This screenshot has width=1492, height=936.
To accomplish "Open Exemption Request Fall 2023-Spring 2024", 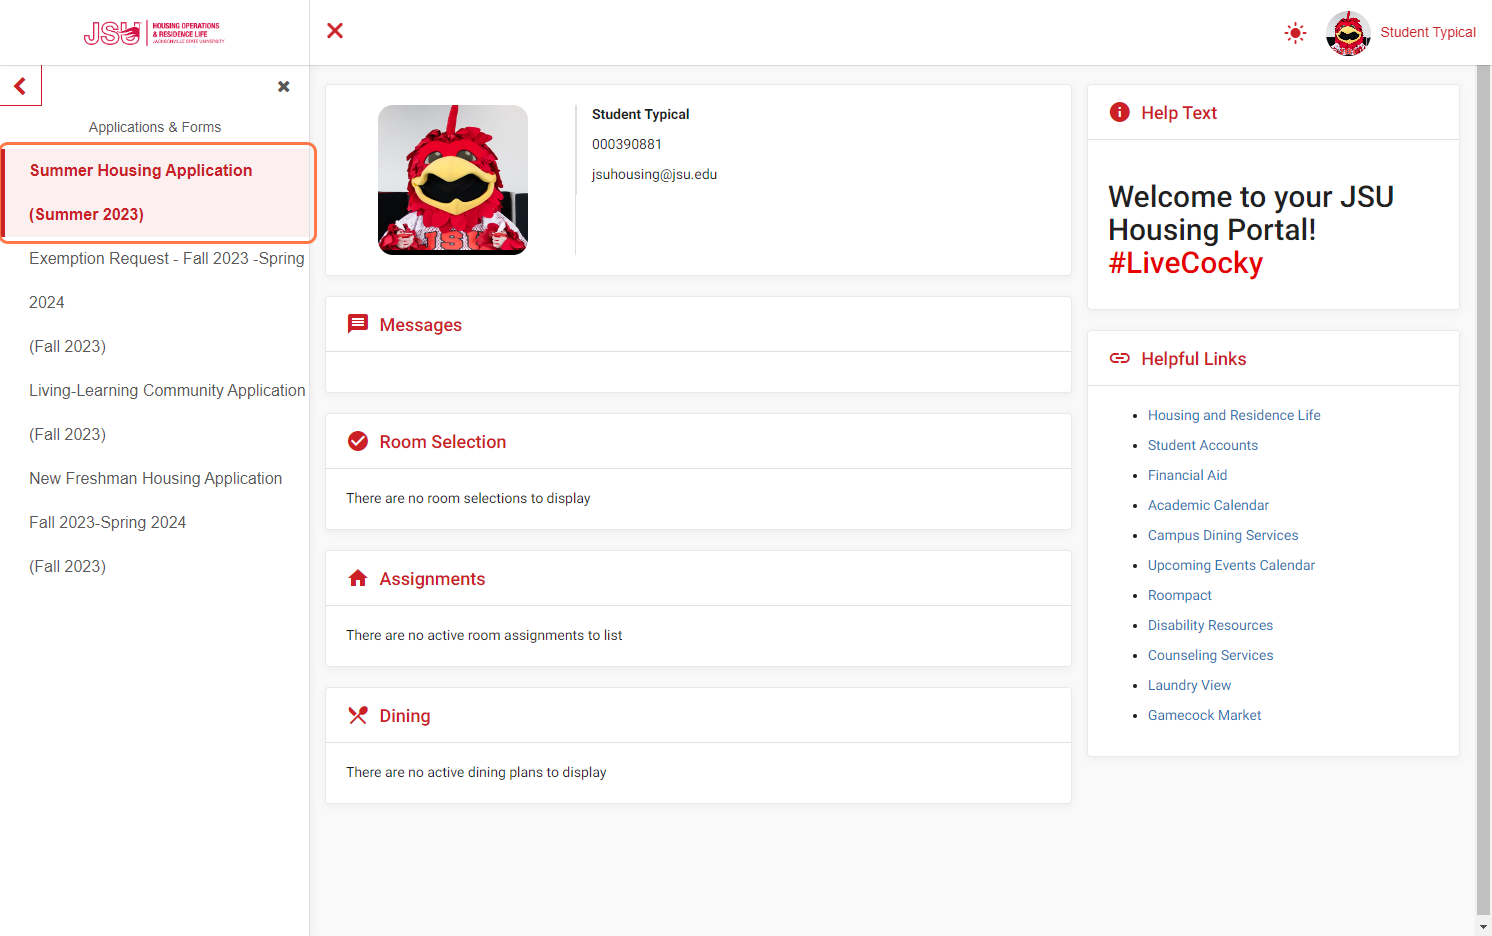I will [167, 302].
